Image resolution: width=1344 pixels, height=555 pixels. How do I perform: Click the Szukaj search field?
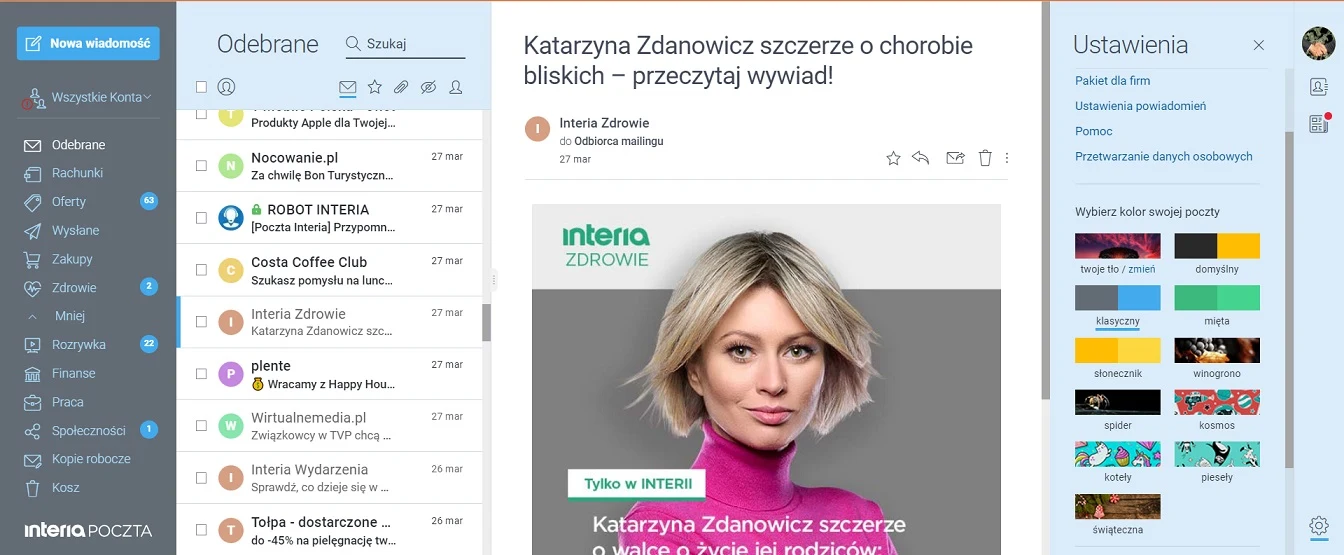(405, 44)
